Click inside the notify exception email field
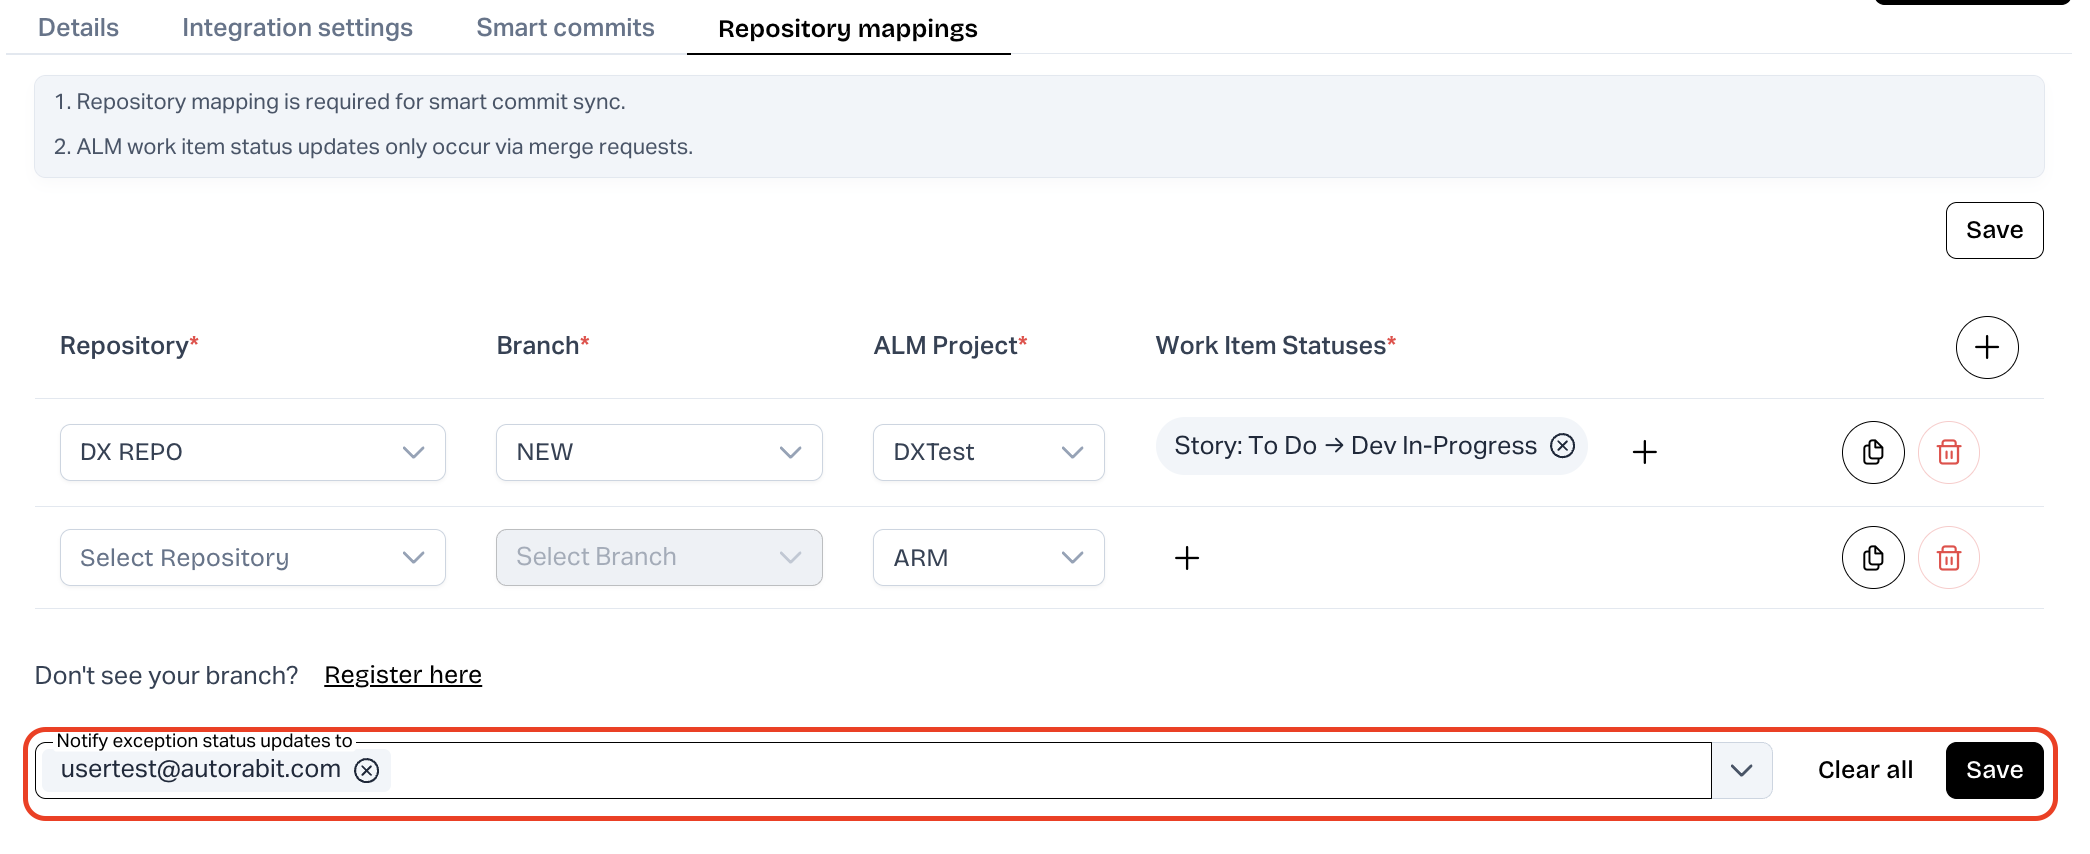This screenshot has height=854, width=2090. click(1000, 770)
